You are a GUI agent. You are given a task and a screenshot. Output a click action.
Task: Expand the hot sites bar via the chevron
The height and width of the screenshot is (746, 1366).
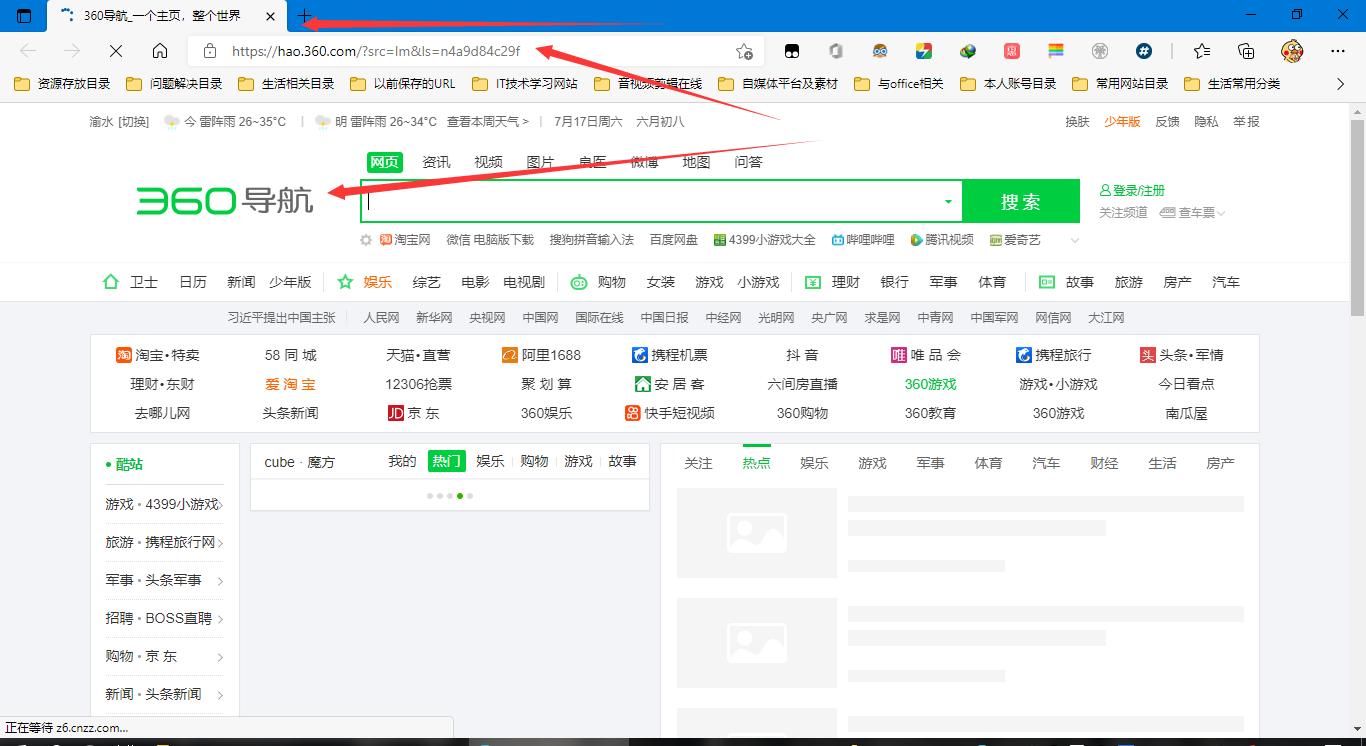point(1073,239)
